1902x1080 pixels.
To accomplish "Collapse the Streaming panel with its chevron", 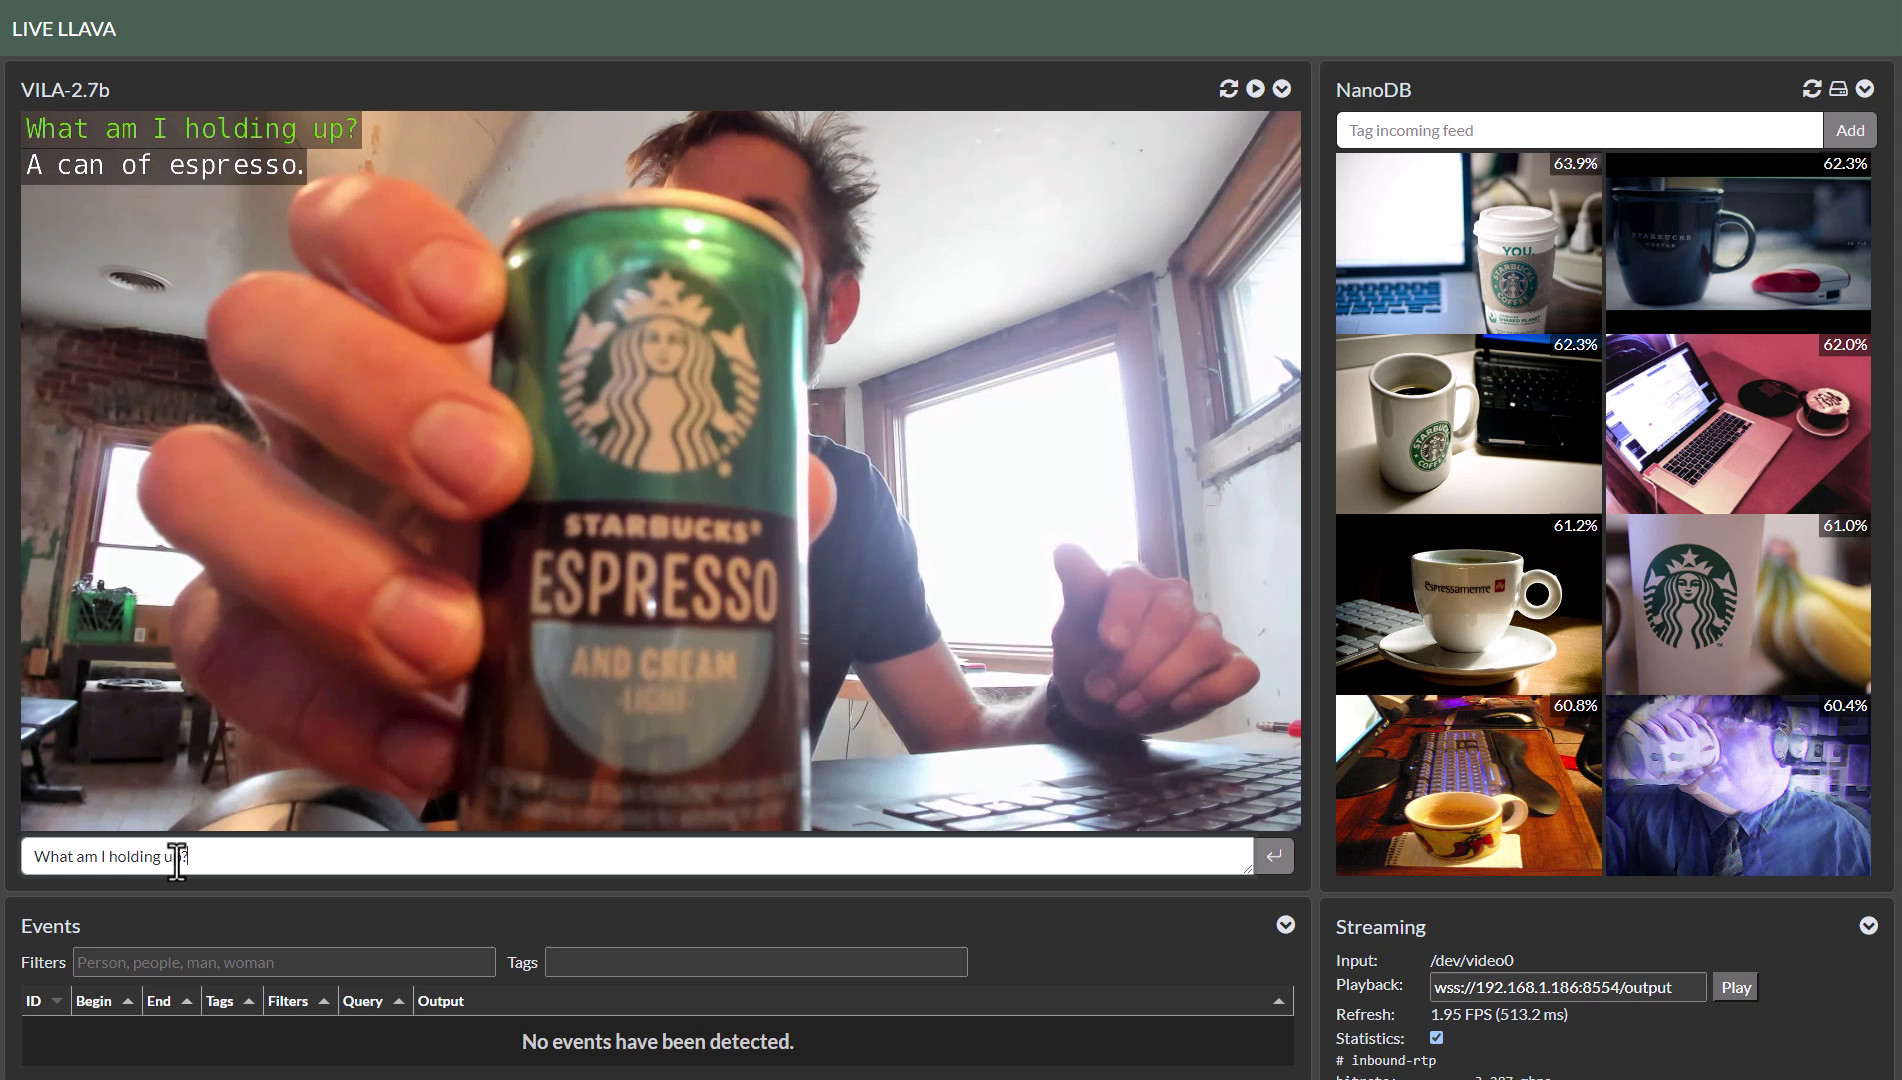I will [1868, 926].
